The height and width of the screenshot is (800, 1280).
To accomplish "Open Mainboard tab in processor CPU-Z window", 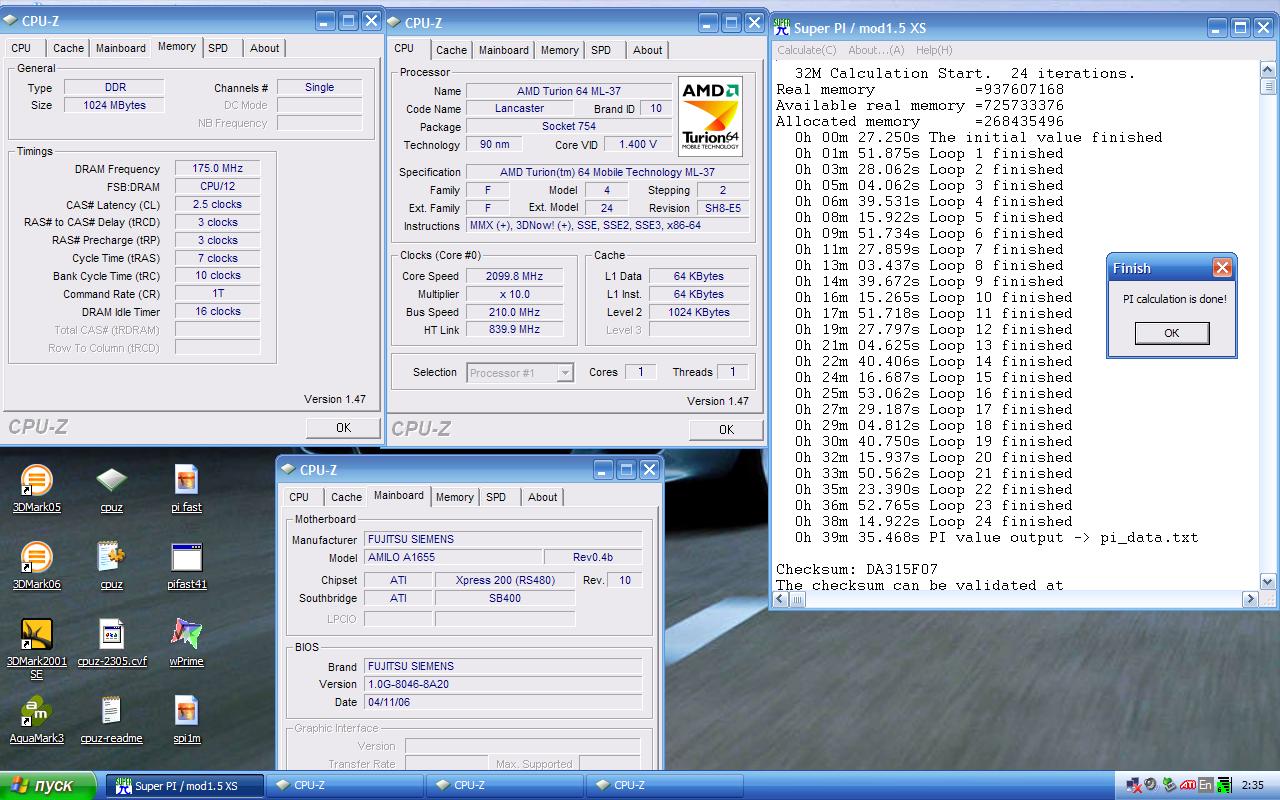I will point(504,50).
